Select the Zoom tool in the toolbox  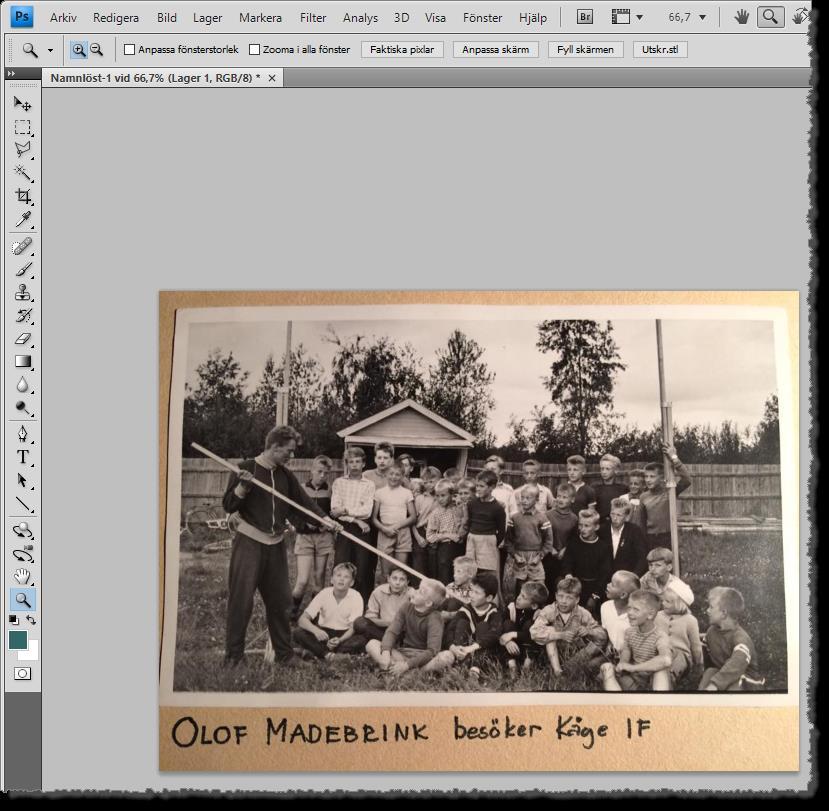click(x=22, y=600)
